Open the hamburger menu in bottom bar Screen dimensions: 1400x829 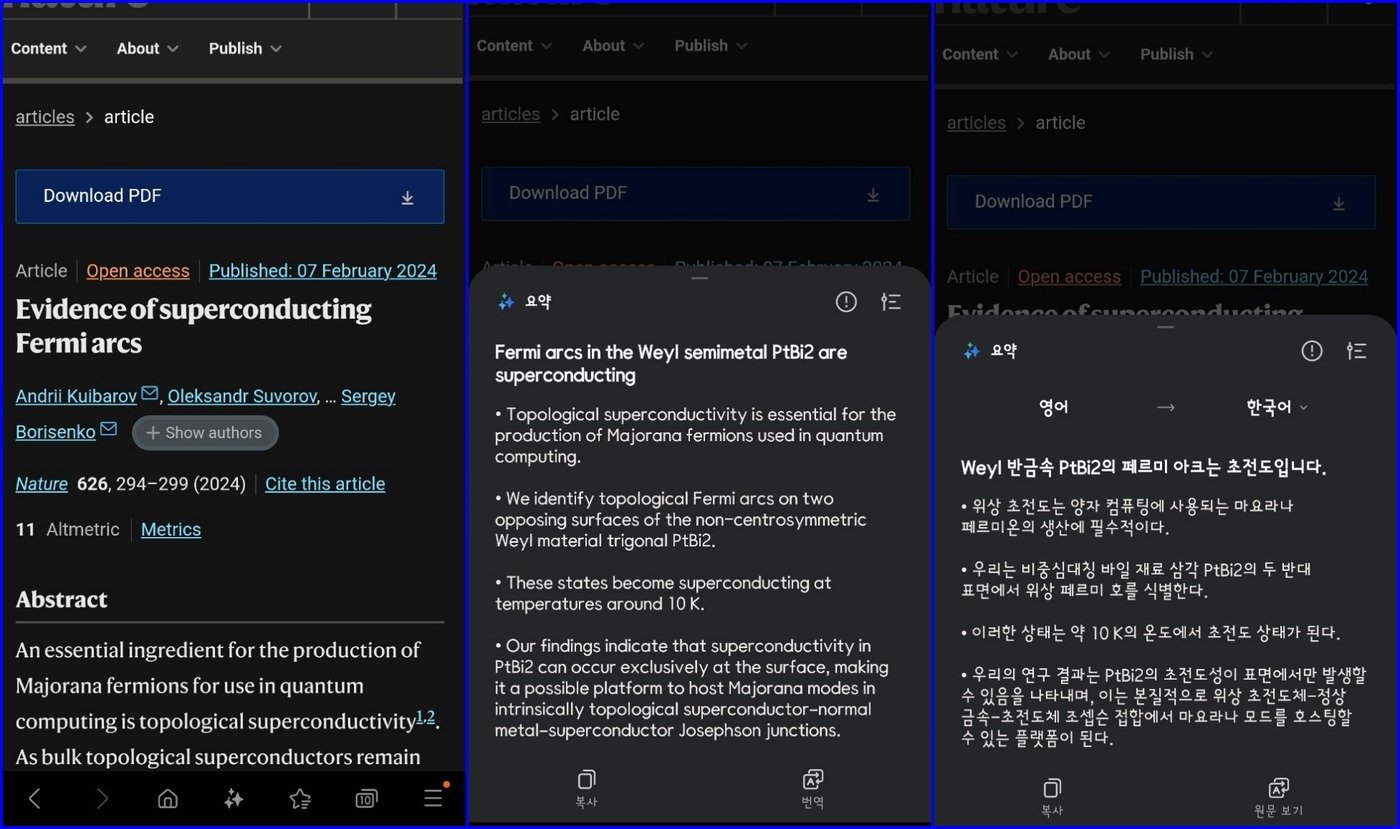click(x=433, y=798)
